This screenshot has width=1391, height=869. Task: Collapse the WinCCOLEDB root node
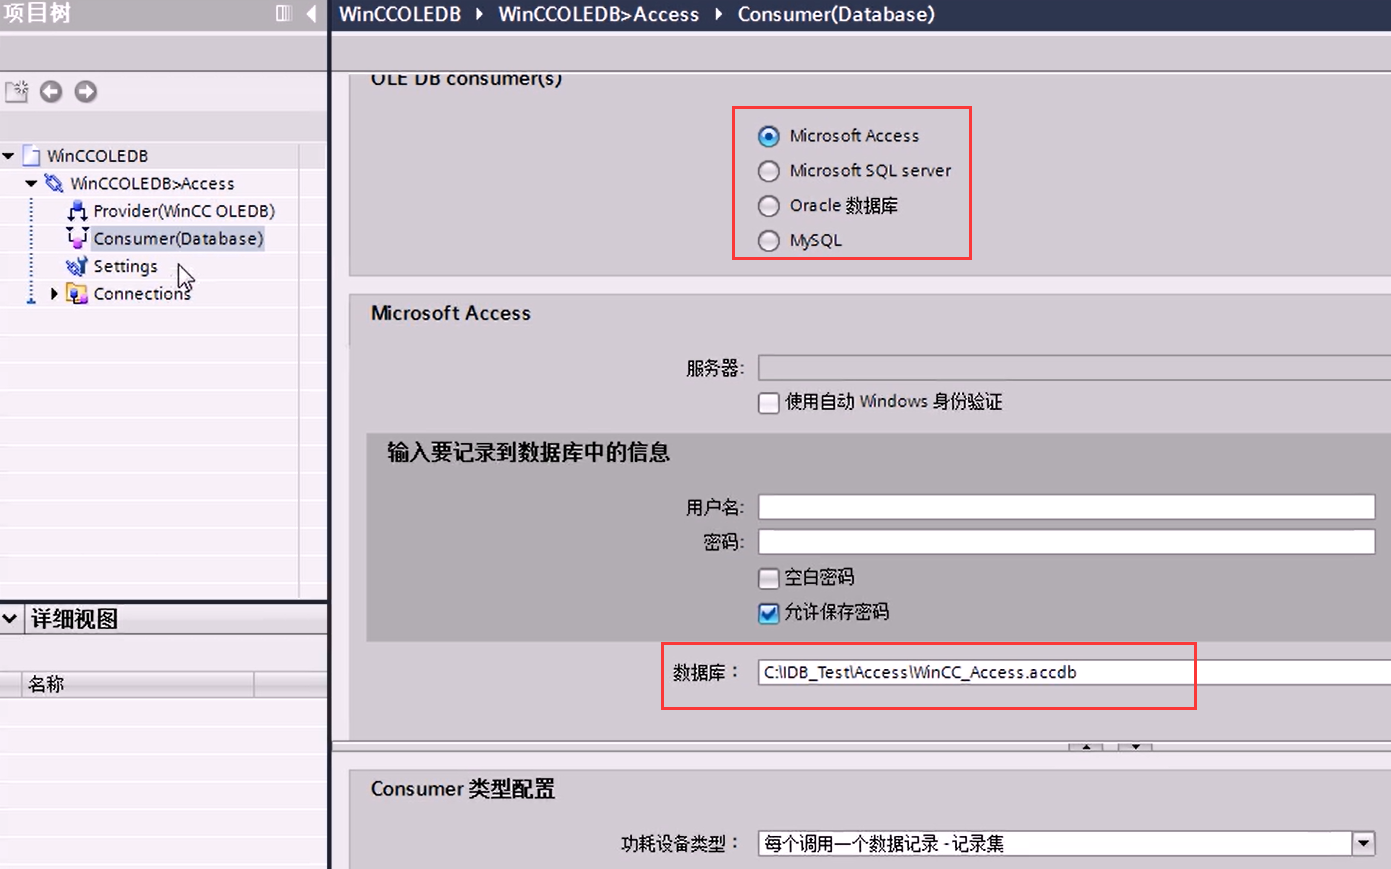[9, 156]
